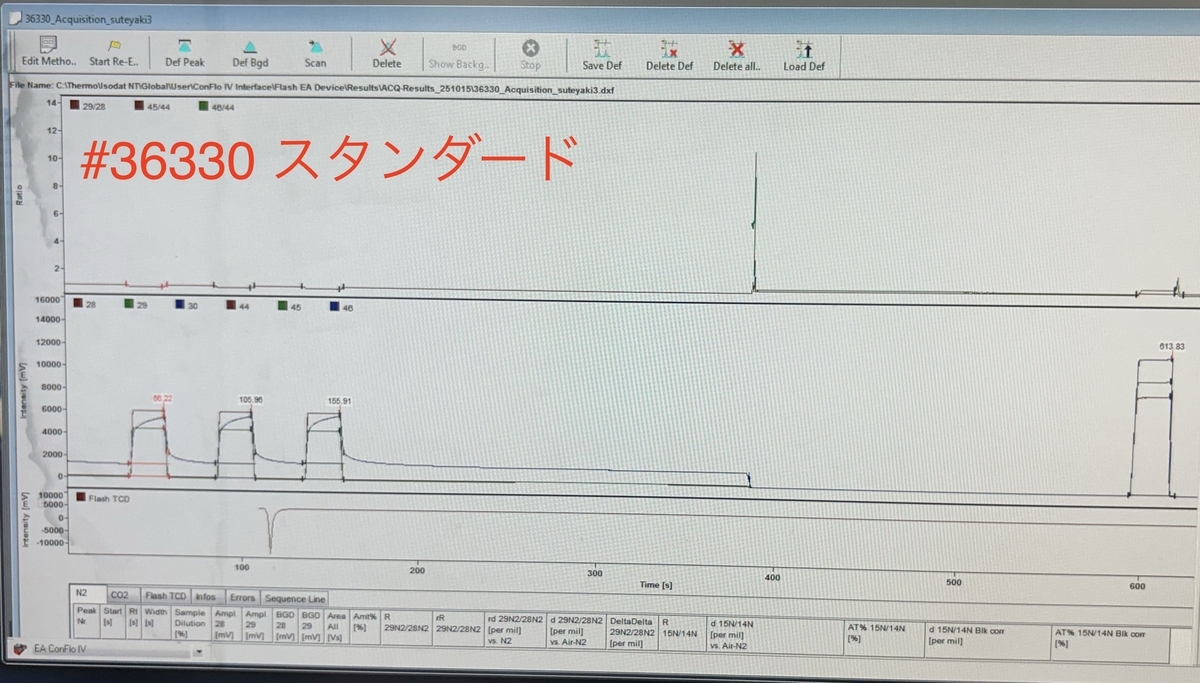Select the Def Peak tool
The height and width of the screenshot is (683, 1200).
(185, 52)
